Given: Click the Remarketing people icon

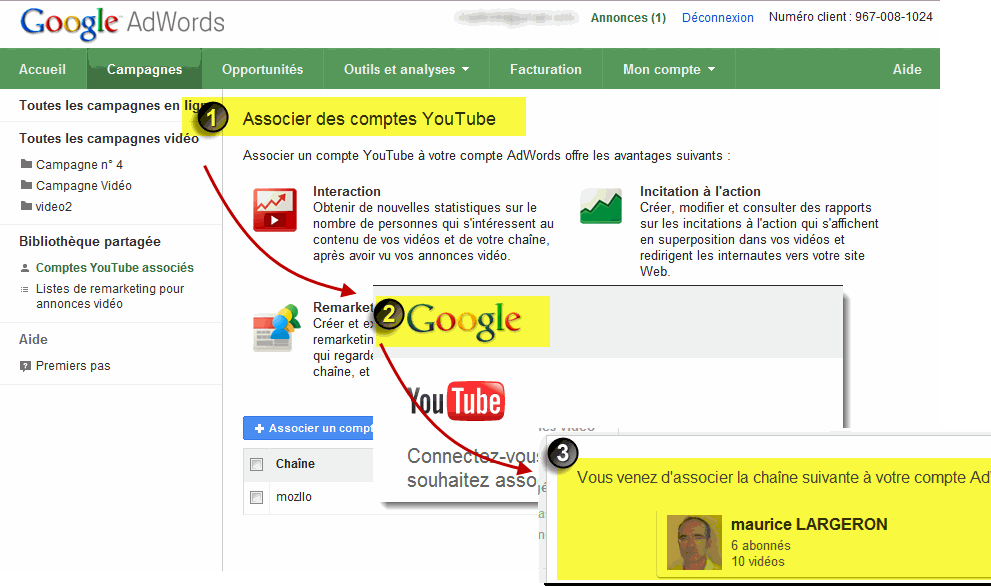Looking at the screenshot, I should click(276, 327).
